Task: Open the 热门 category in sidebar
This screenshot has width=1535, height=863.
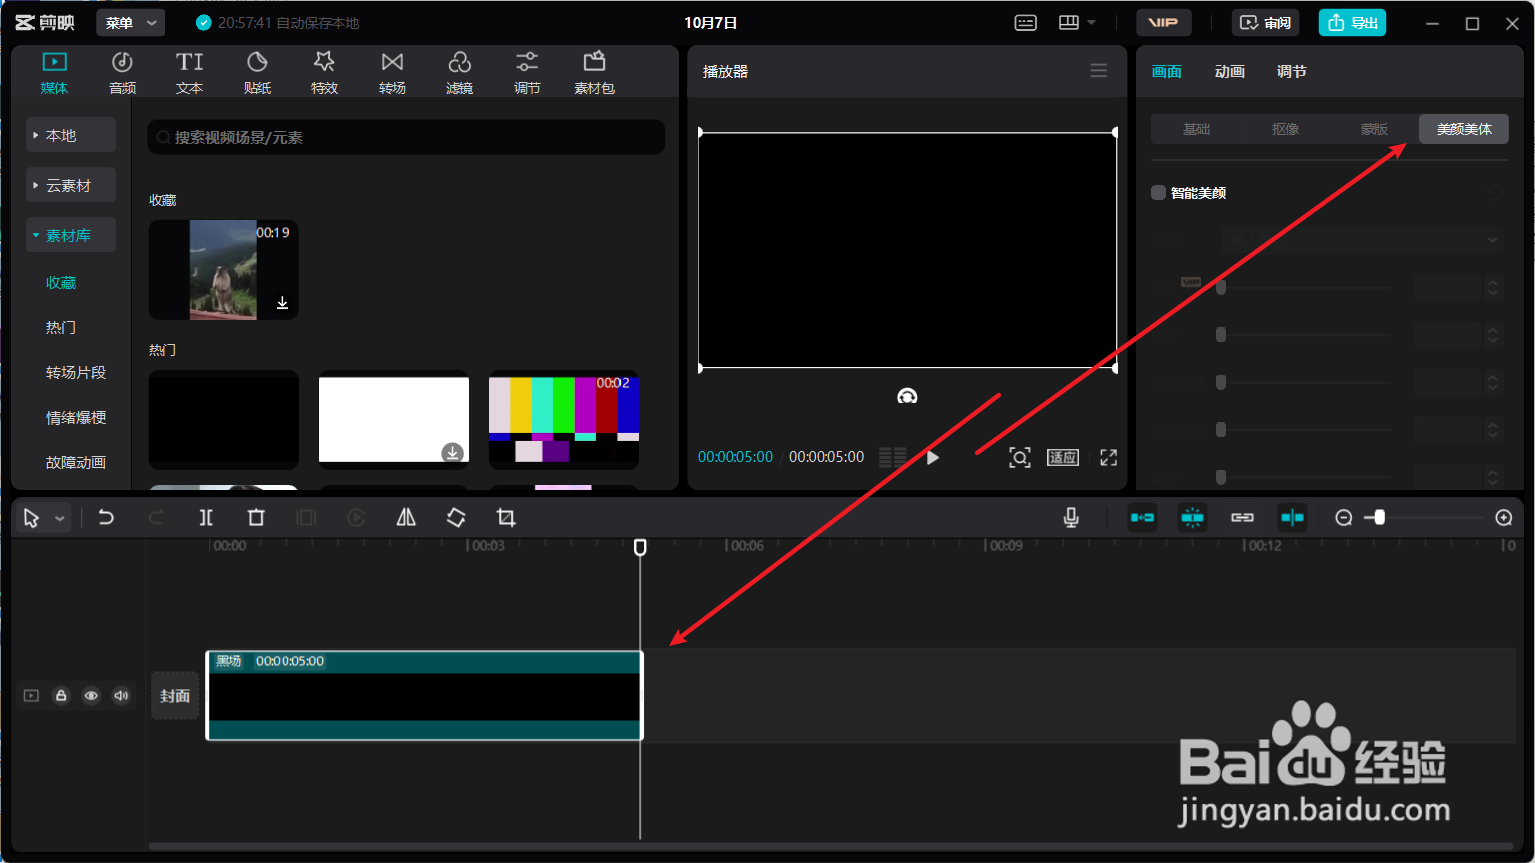Action: pyautogui.click(x=61, y=328)
